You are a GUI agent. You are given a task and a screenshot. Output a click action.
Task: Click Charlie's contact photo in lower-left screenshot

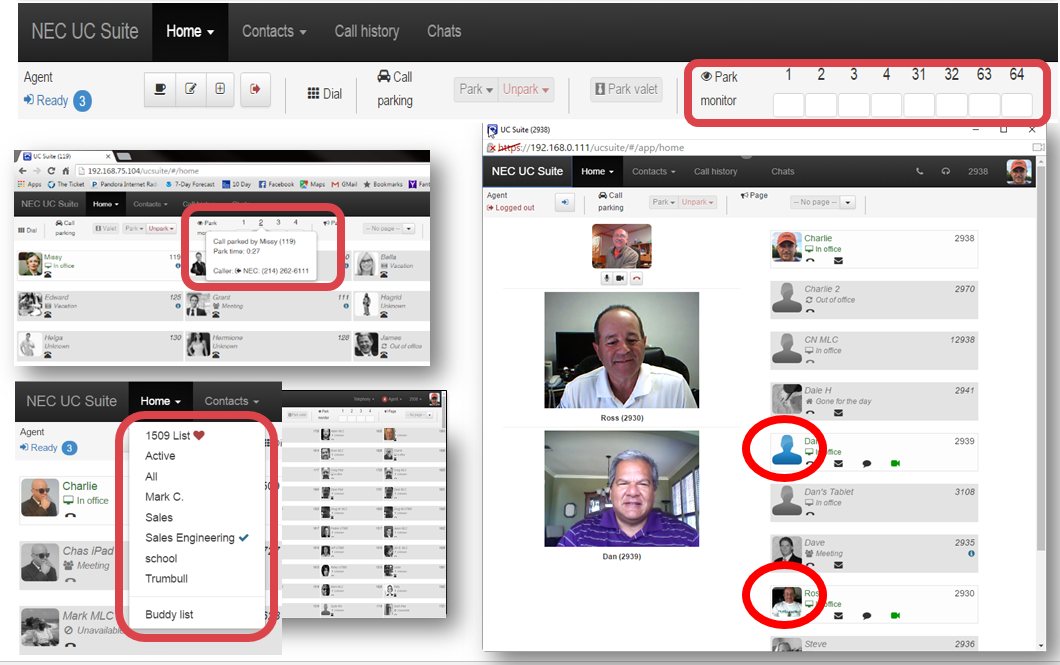pyautogui.click(x=40, y=497)
